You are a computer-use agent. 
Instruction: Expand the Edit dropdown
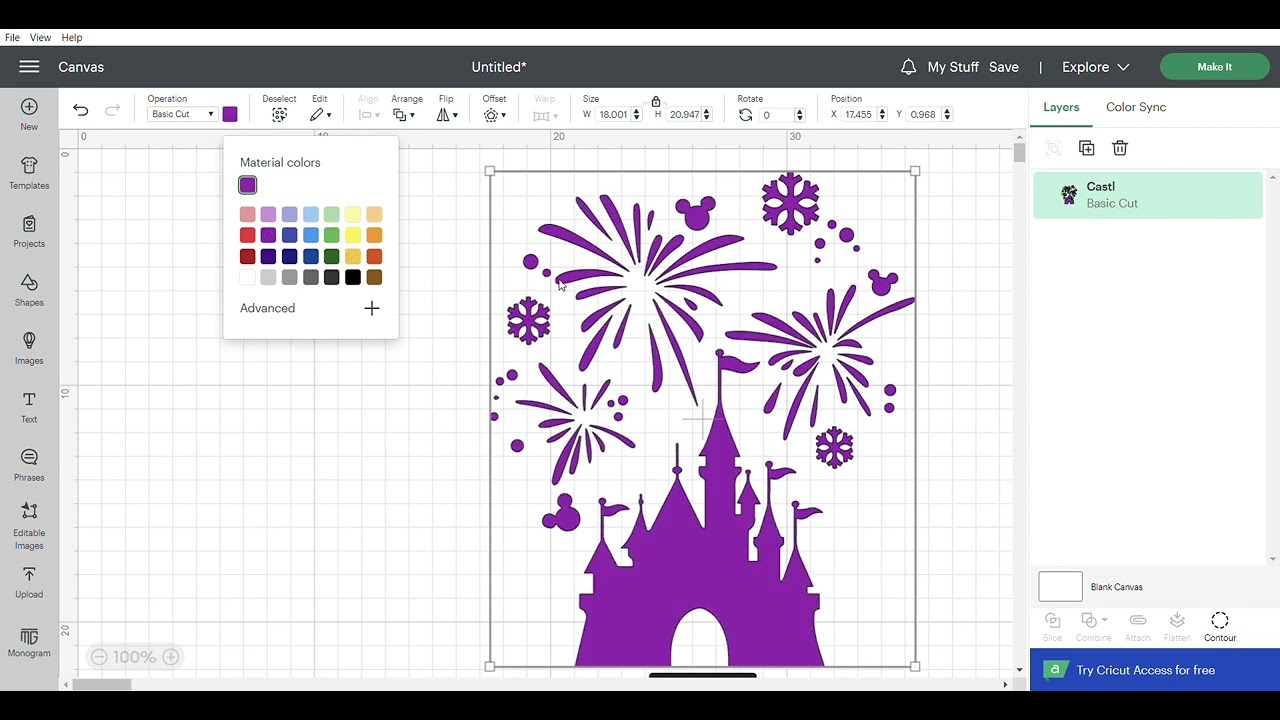321,115
